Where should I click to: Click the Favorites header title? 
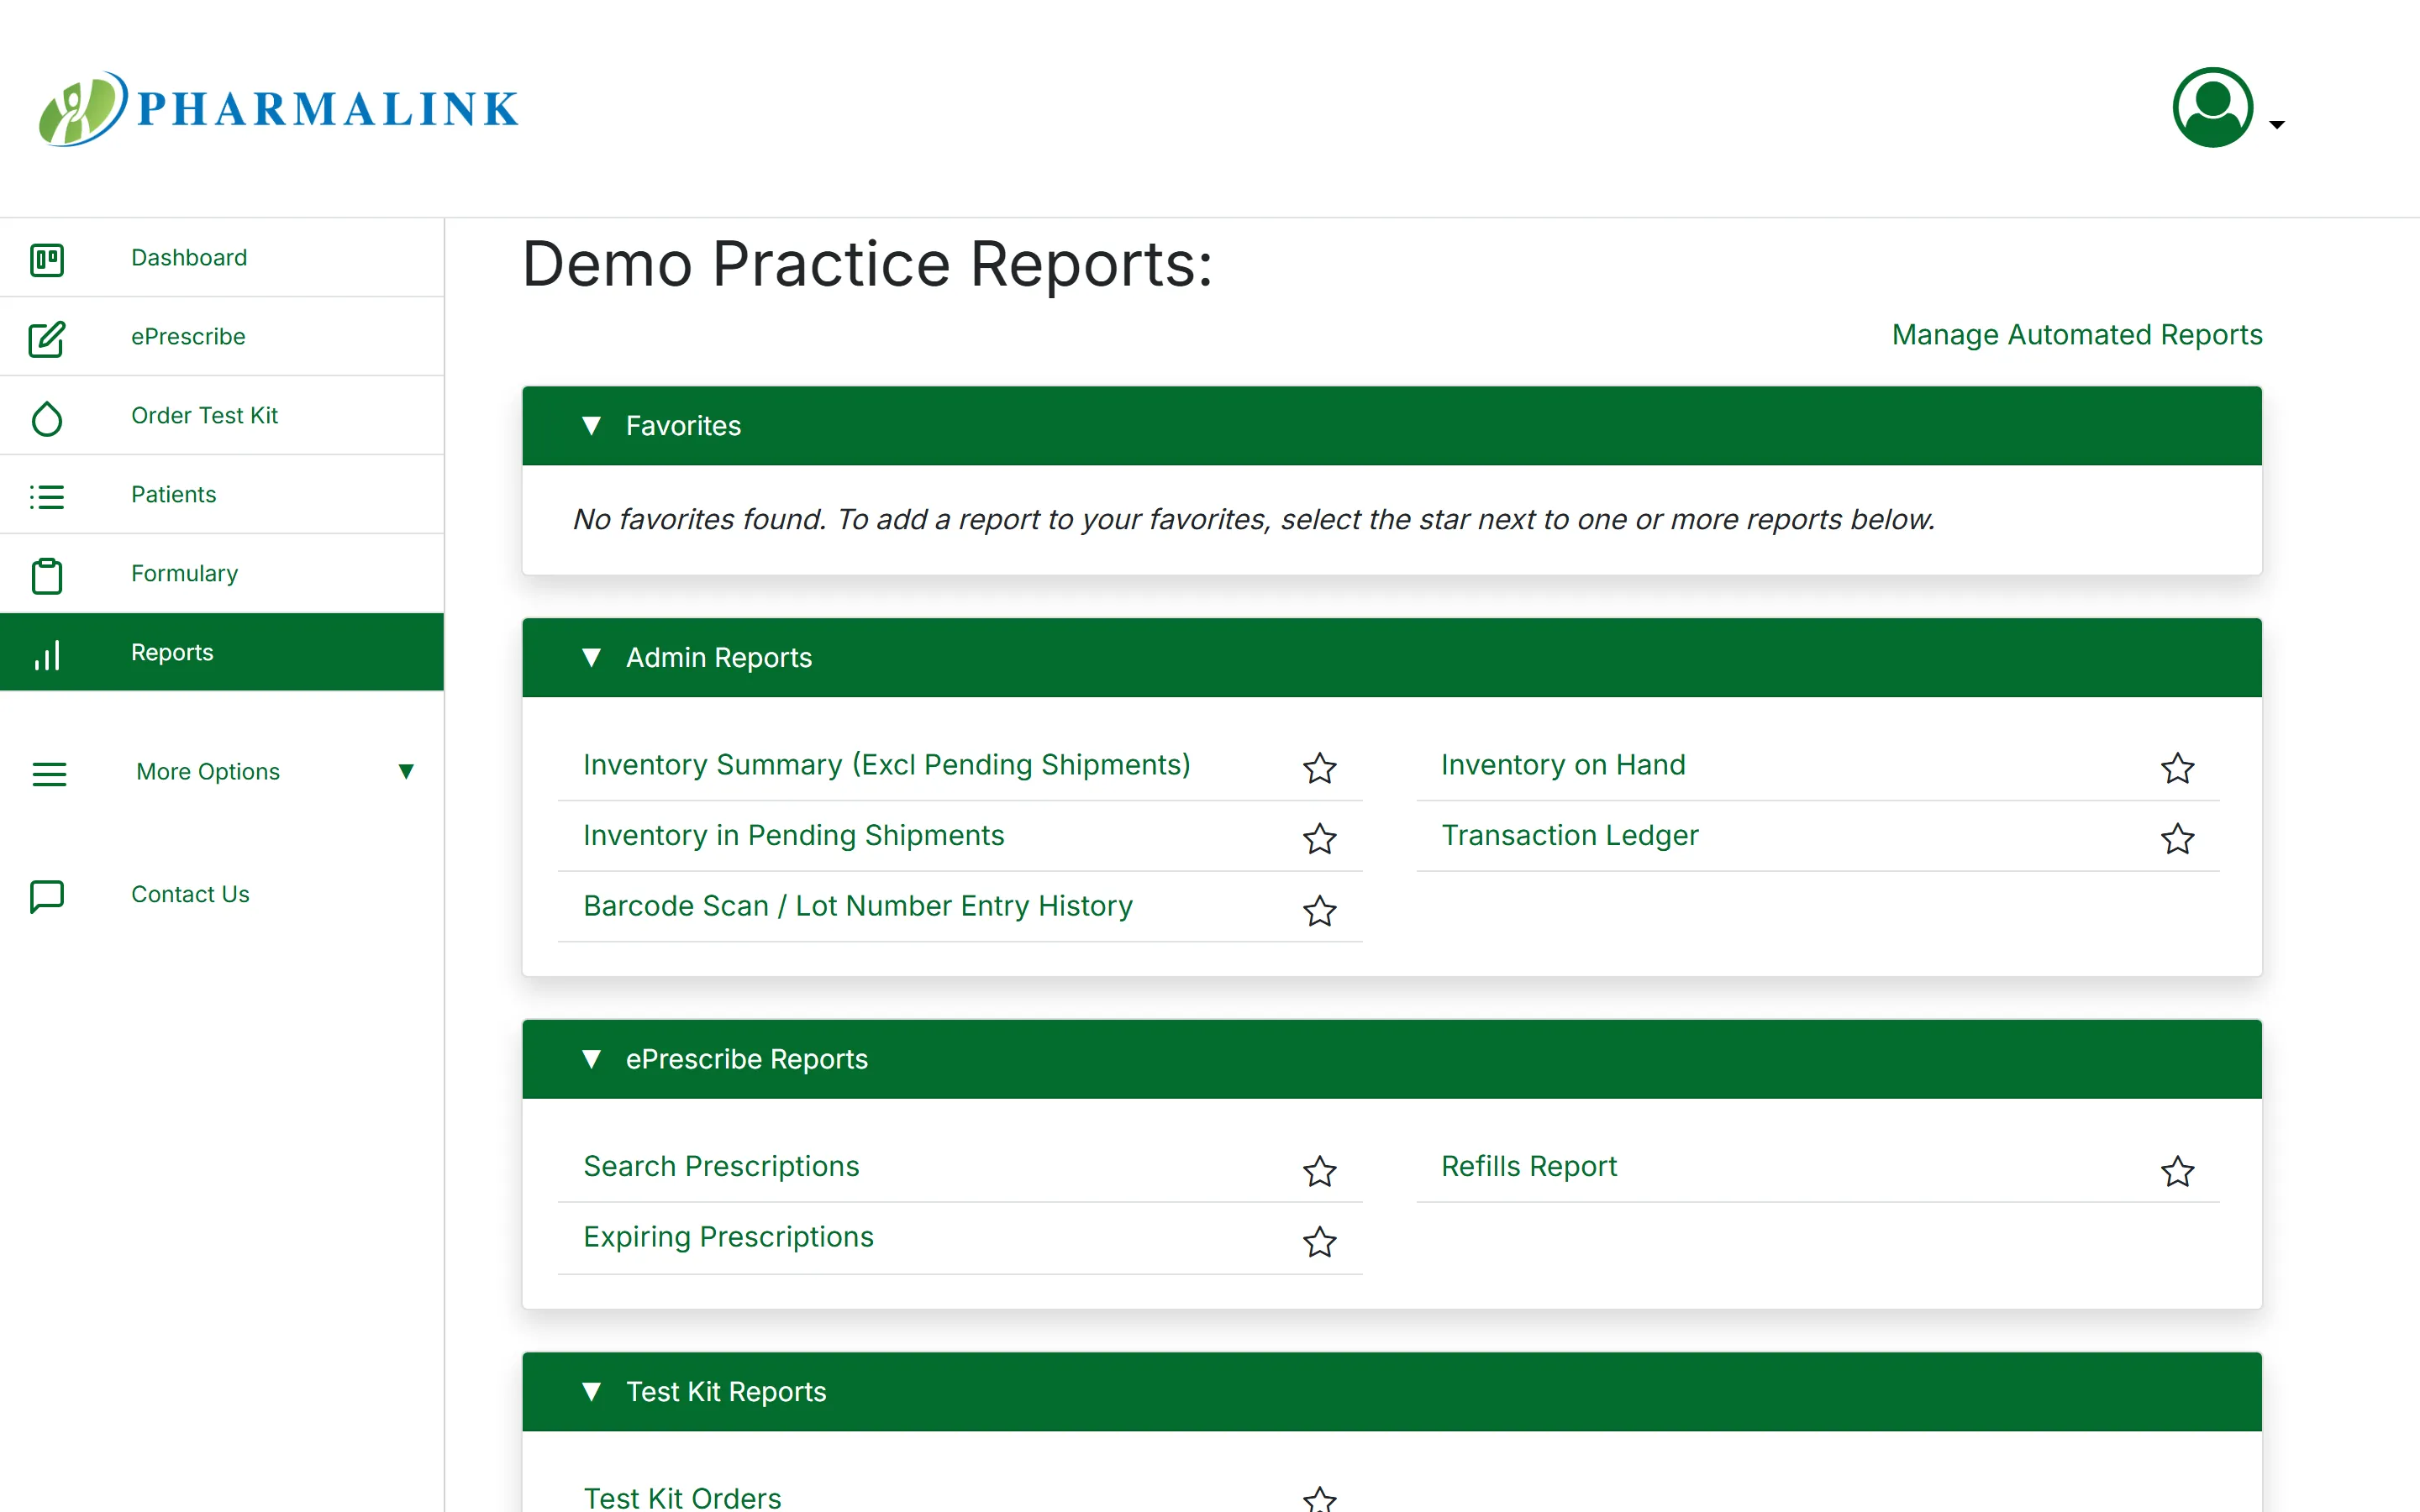pyautogui.click(x=683, y=426)
